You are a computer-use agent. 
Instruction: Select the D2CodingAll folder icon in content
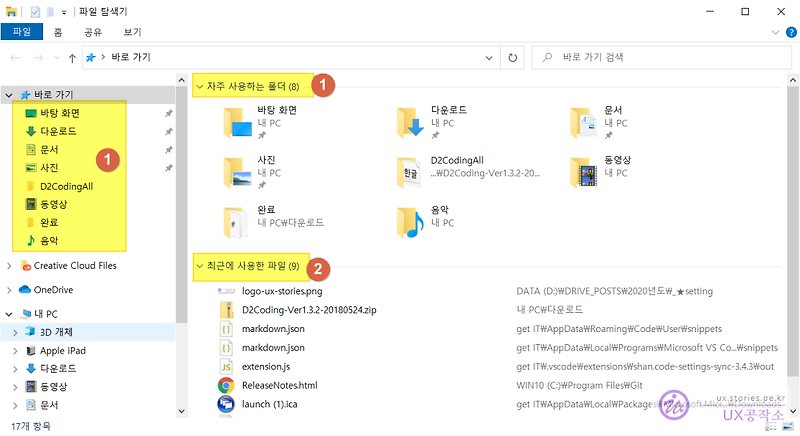point(410,173)
